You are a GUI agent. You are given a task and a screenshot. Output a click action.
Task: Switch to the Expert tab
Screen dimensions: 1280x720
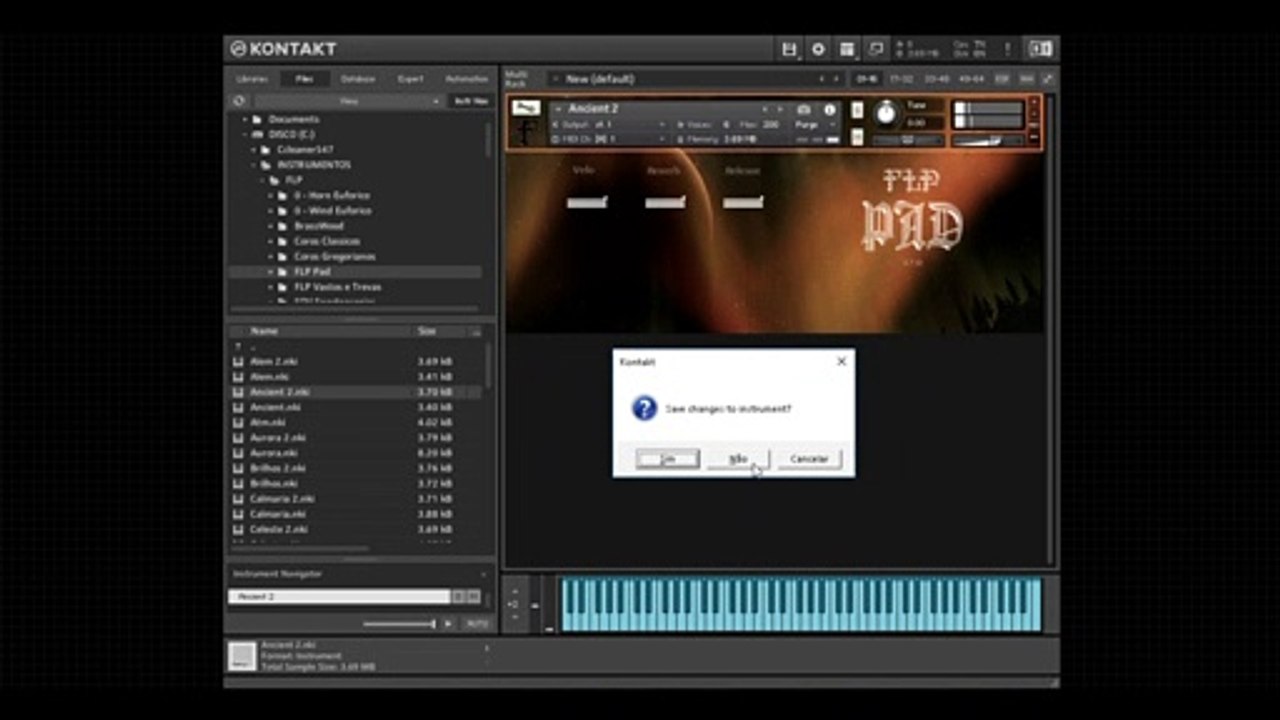pos(410,79)
